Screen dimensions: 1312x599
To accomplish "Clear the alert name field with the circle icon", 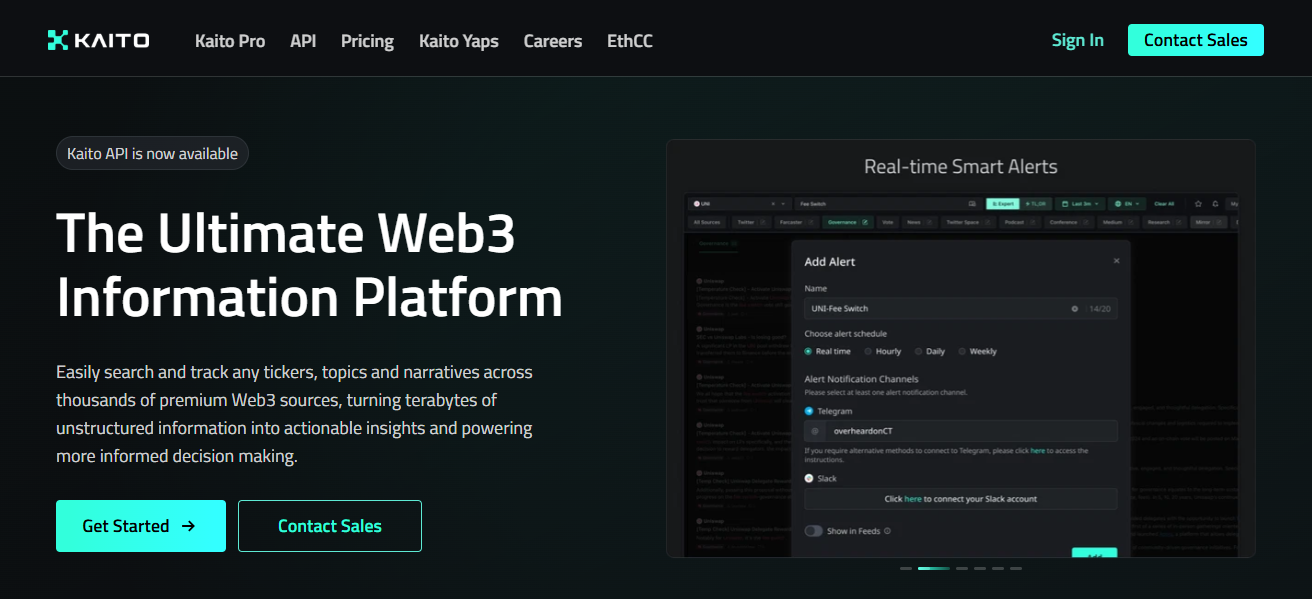I will pyautogui.click(x=1075, y=309).
